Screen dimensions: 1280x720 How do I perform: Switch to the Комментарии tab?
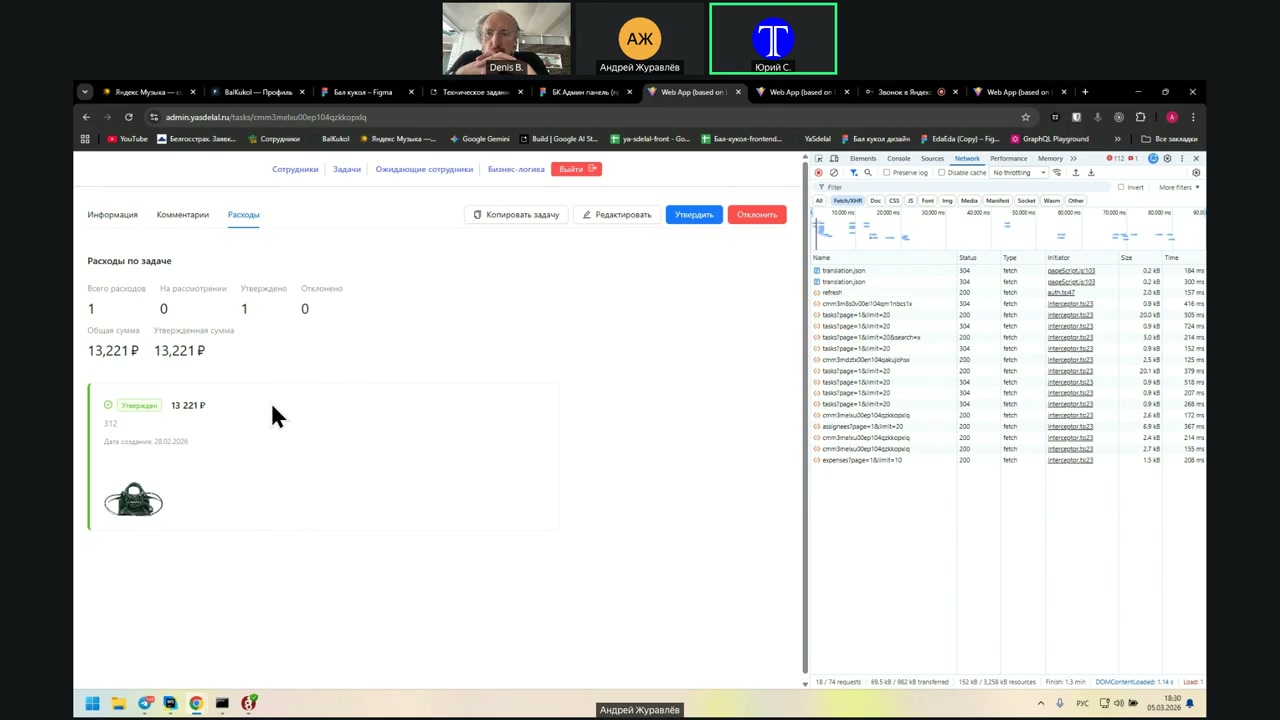click(x=182, y=215)
